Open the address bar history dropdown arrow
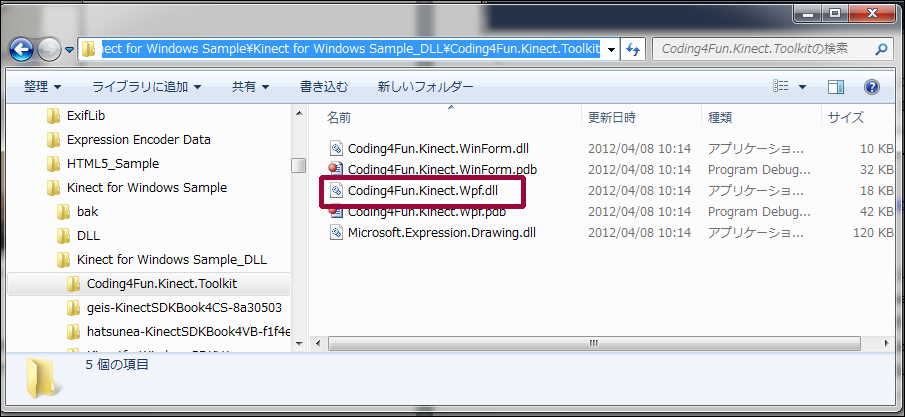905x417 pixels. tap(611, 50)
